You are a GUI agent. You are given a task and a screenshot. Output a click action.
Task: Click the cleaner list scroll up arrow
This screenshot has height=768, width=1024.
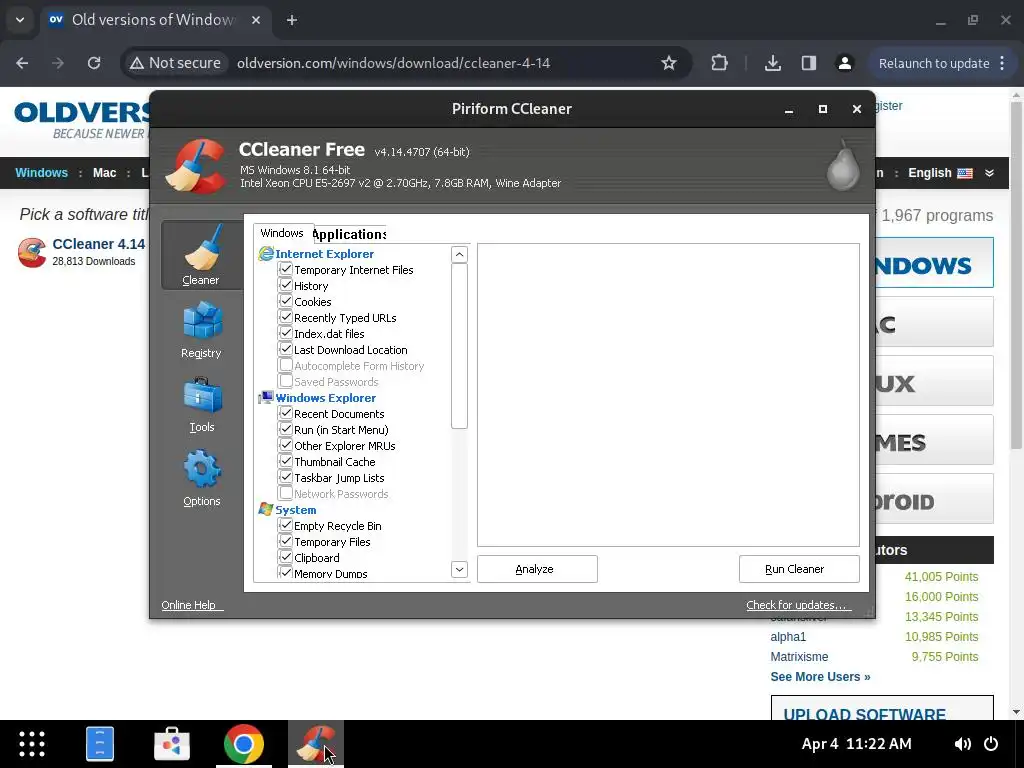point(459,255)
